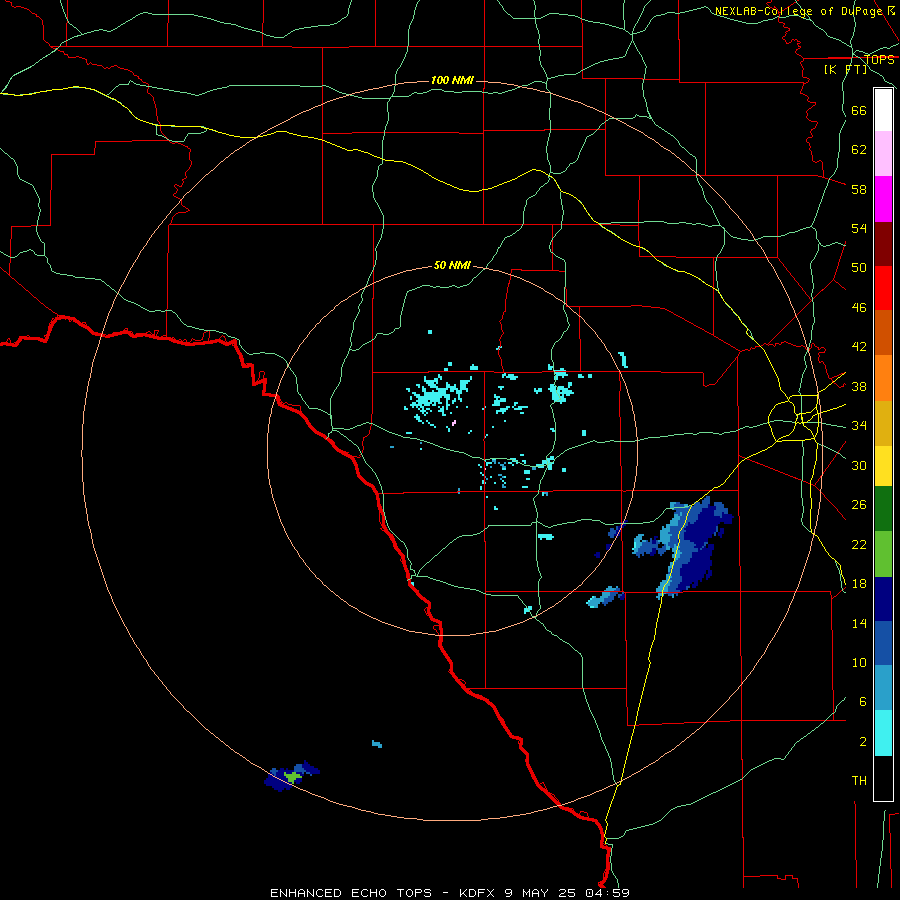The image size is (900, 900).
Task: Click the "100 NMI" range ring label
Action: click(x=452, y=80)
